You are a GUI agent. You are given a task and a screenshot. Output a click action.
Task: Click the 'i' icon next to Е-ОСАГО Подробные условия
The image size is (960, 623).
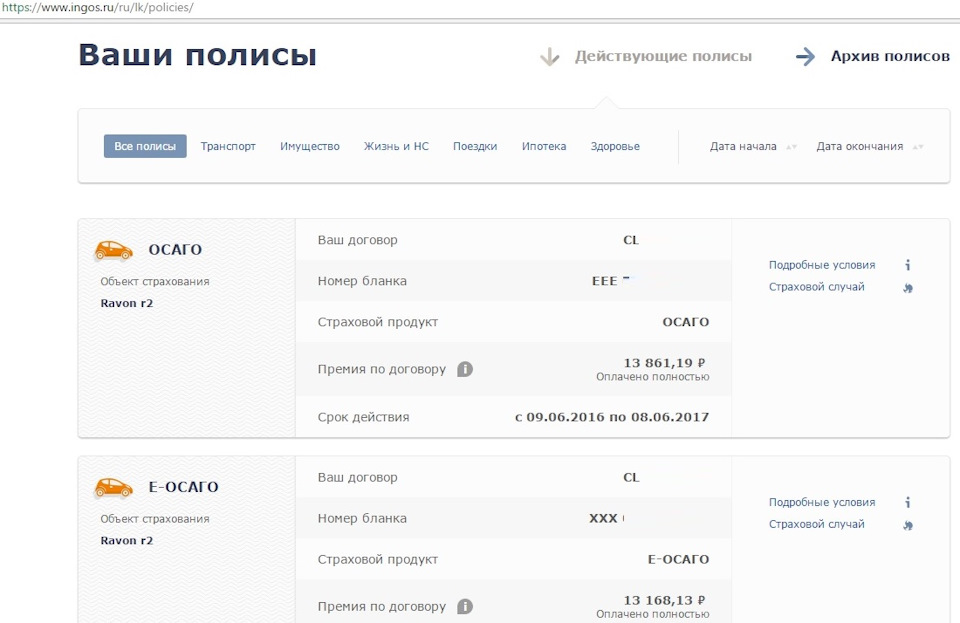908,502
